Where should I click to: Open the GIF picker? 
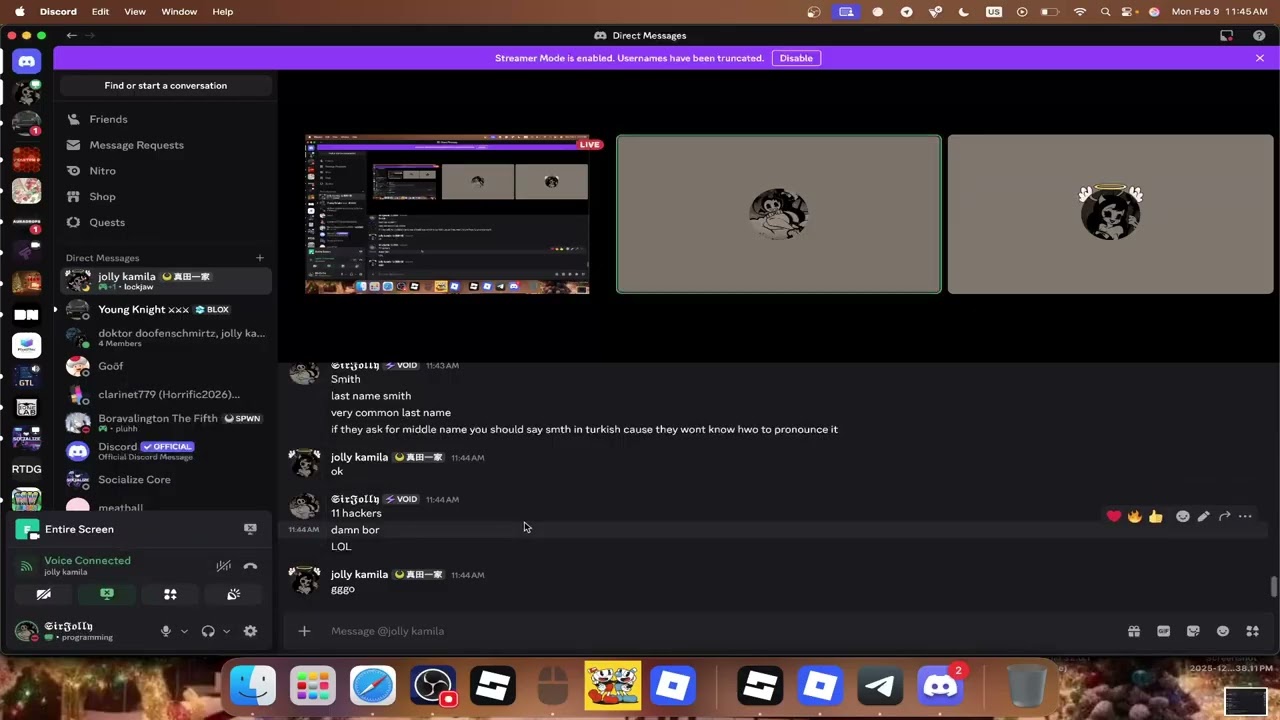point(1163,631)
